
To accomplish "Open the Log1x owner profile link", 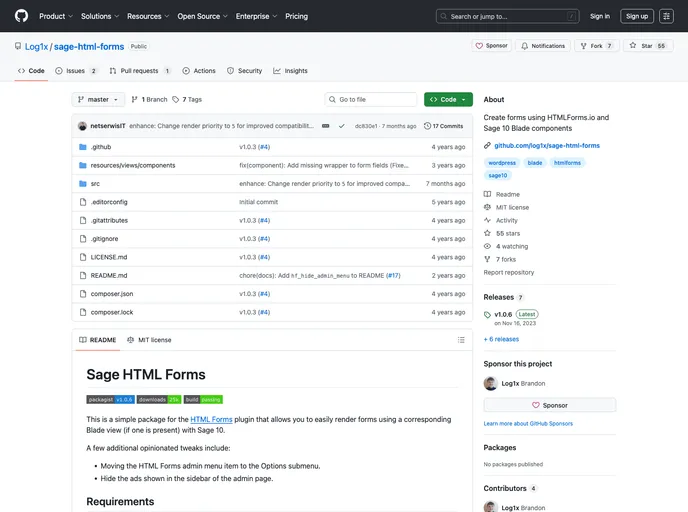I will click(x=36, y=47).
